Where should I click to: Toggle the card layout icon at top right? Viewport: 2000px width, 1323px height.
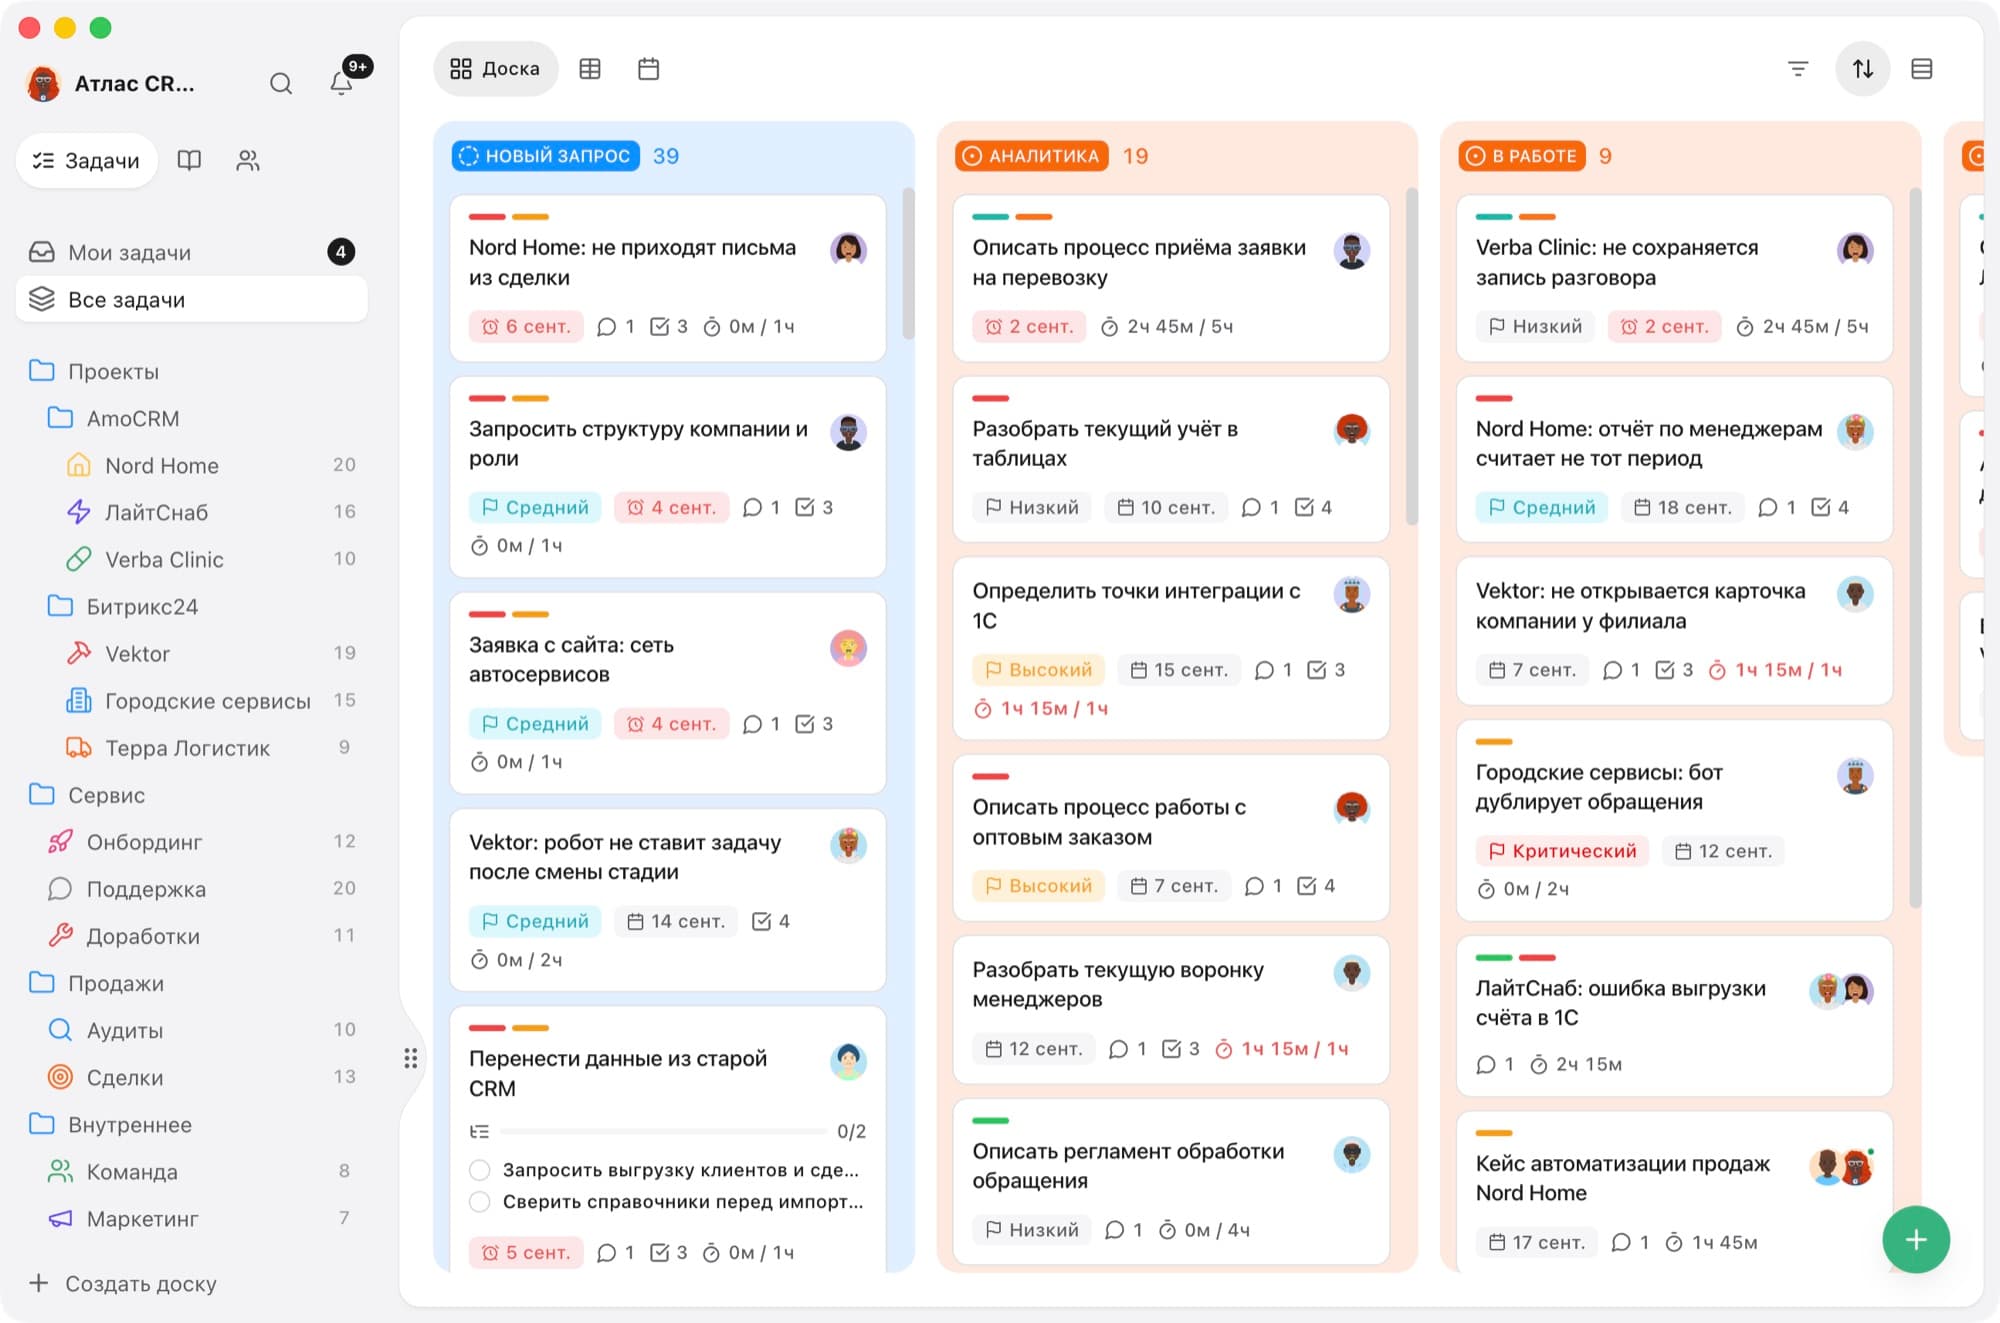click(x=1921, y=69)
